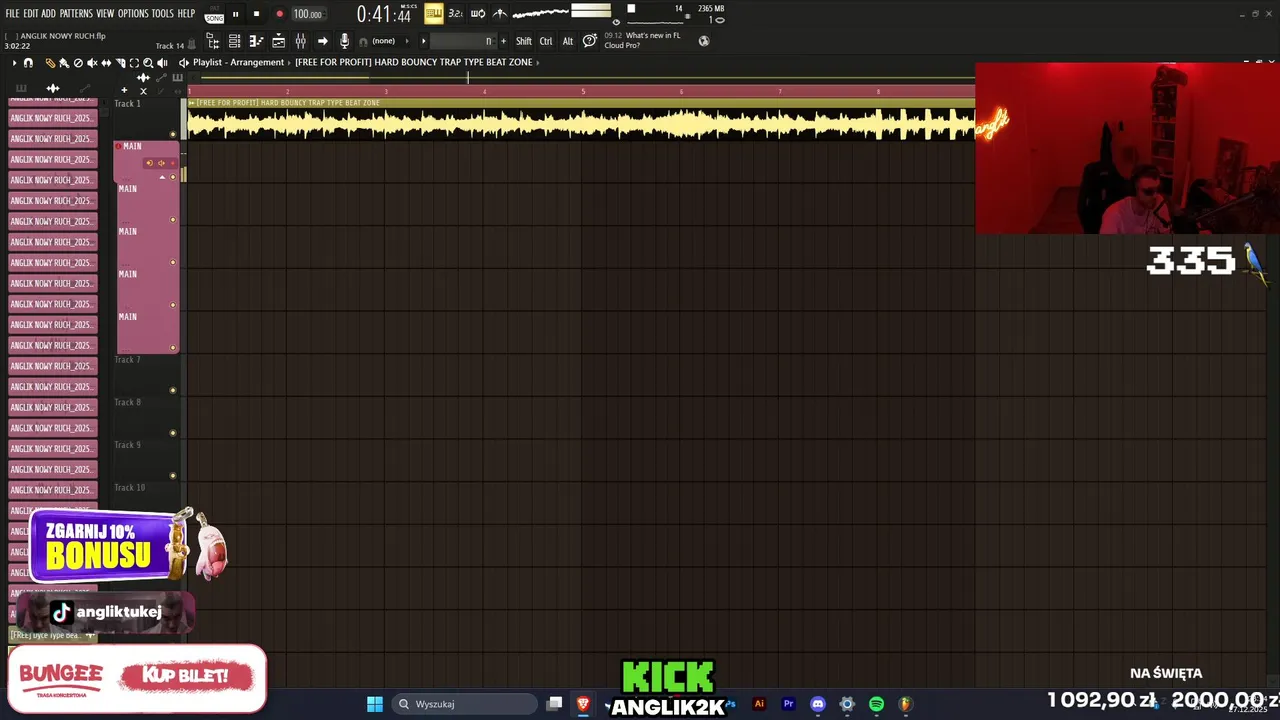Click the right-arrow icon beside the mixer icon
The image size is (1280, 720).
coord(322,41)
